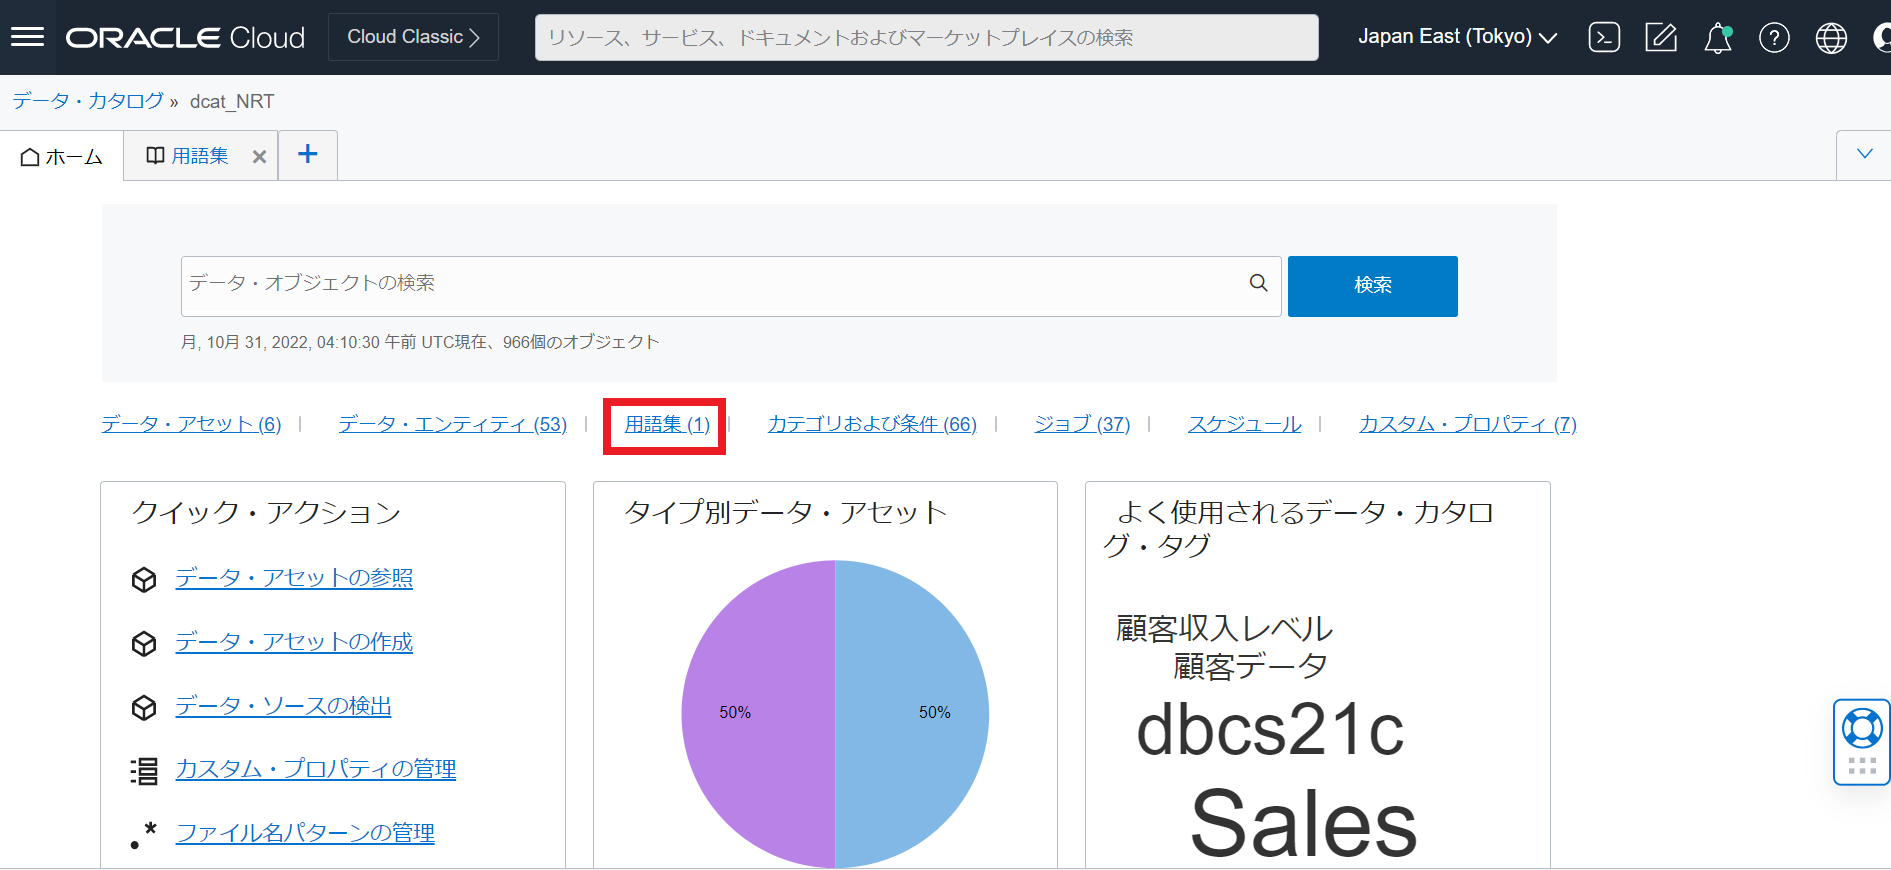Add a new tab with plus icon
The width and height of the screenshot is (1891, 870).
pyautogui.click(x=308, y=154)
